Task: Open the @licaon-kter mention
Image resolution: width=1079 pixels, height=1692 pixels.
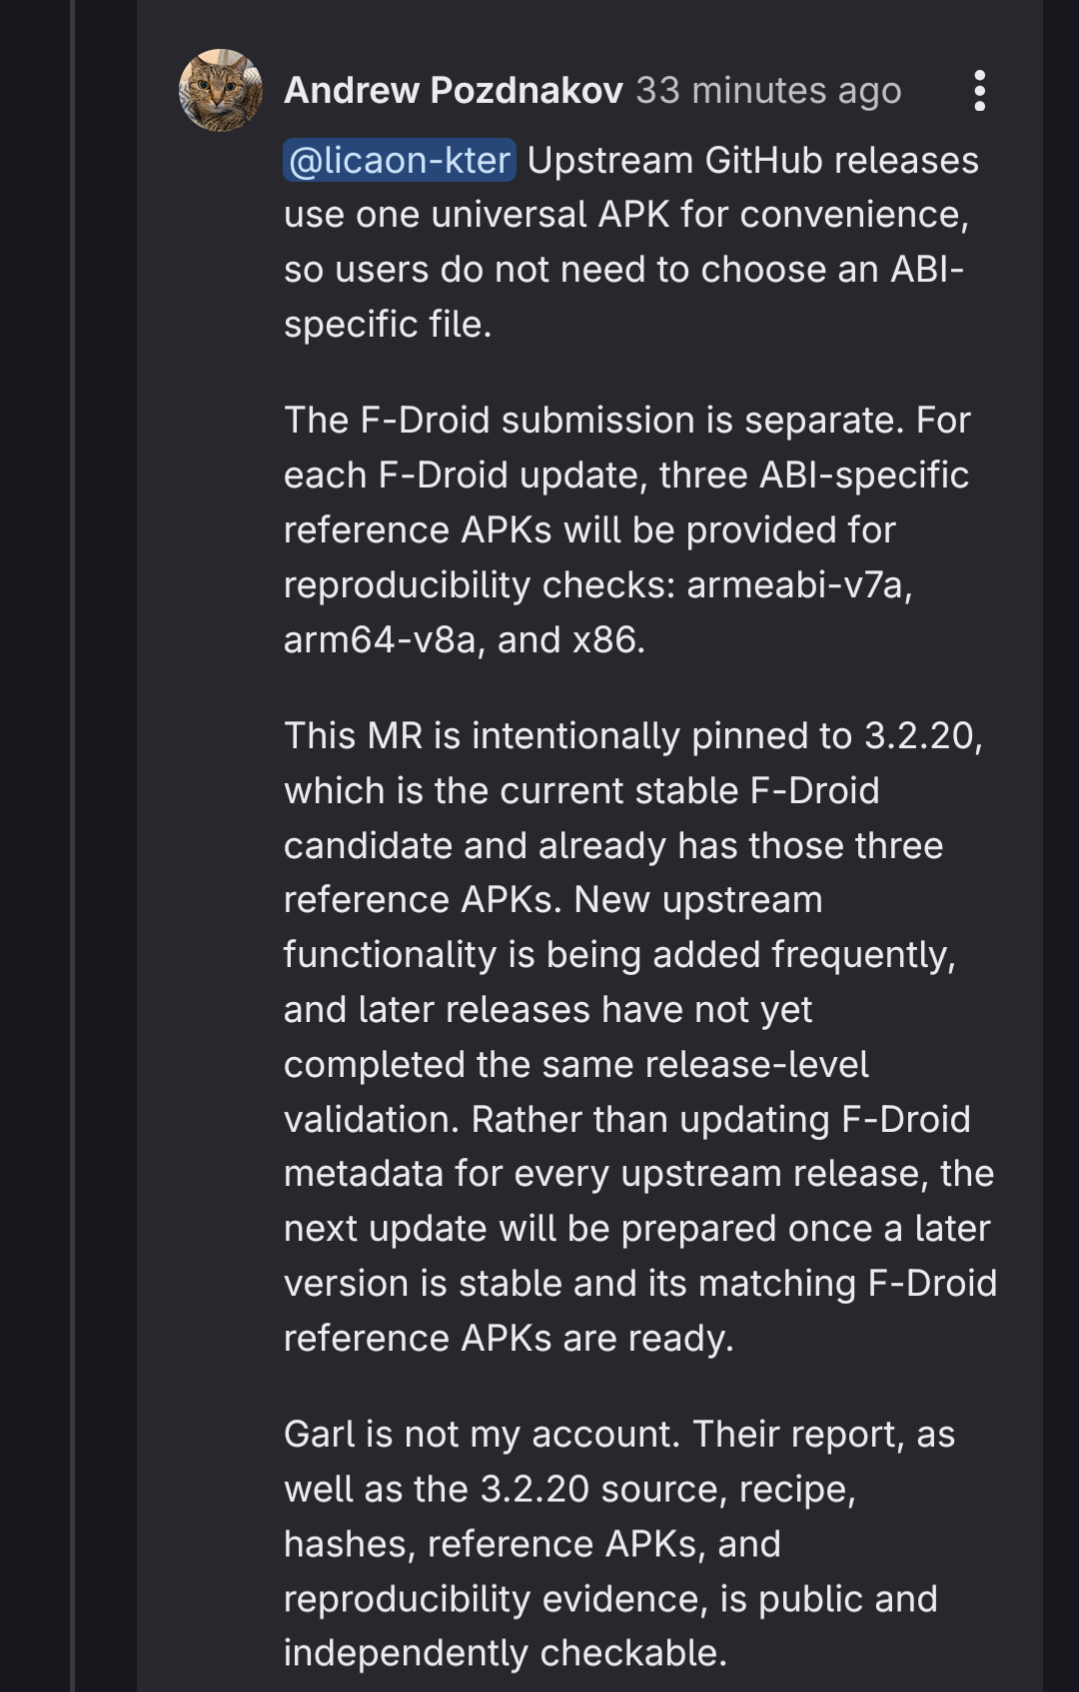Action: (x=400, y=160)
